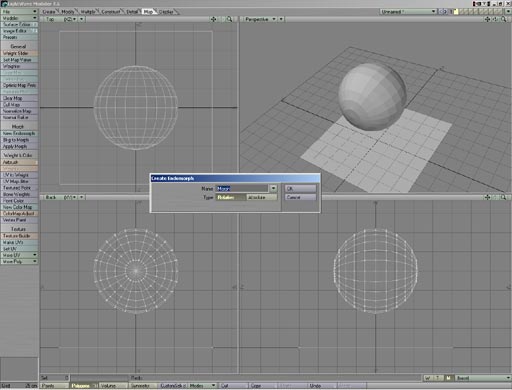The width and height of the screenshot is (512, 390).
Task: Select the Airbrush tool
Action: (x=19, y=162)
